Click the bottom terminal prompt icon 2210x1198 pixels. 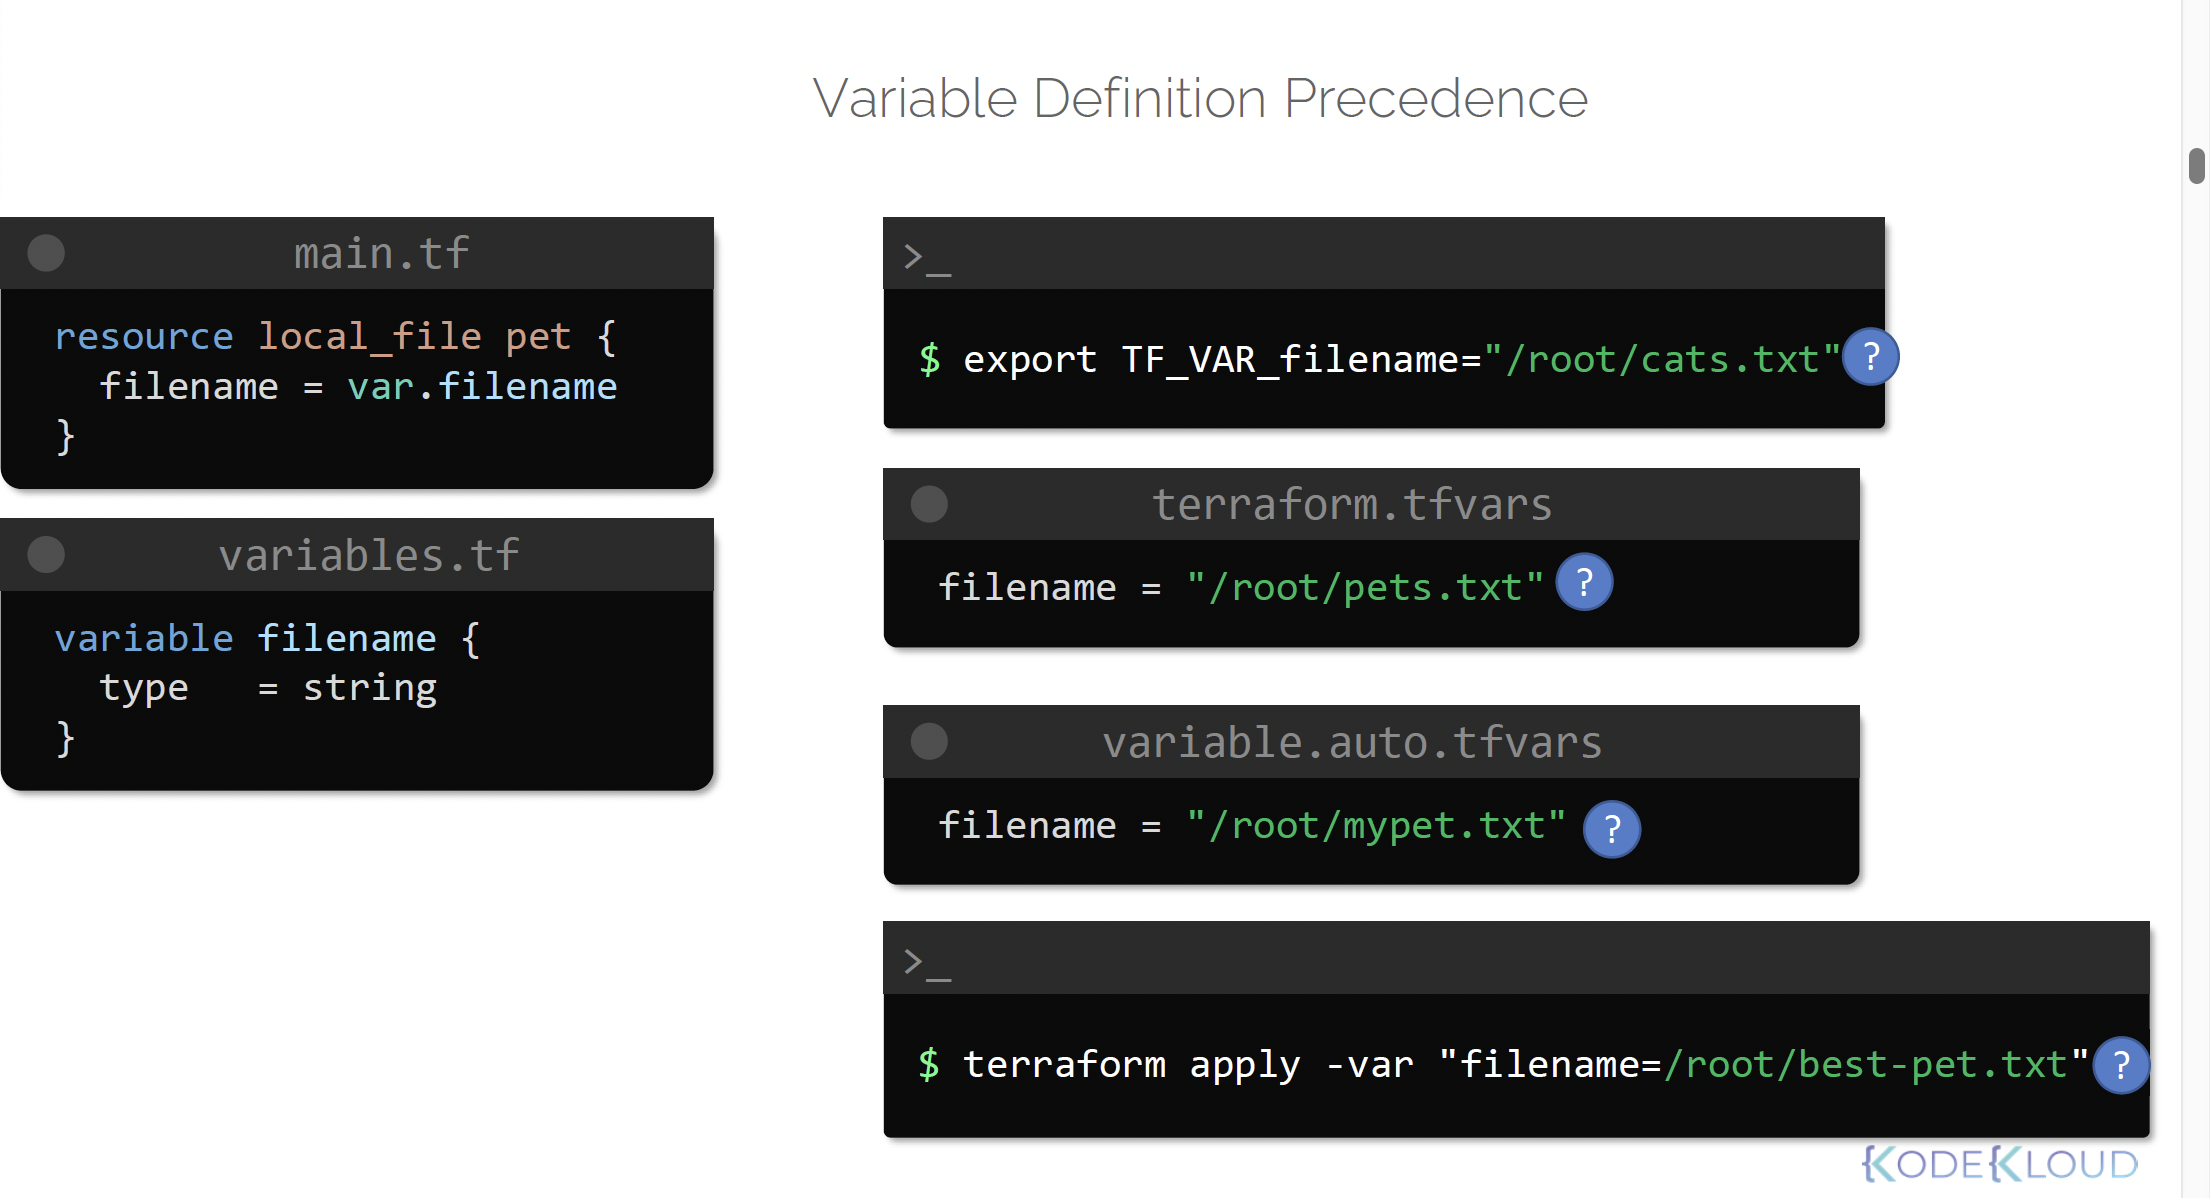click(x=926, y=962)
